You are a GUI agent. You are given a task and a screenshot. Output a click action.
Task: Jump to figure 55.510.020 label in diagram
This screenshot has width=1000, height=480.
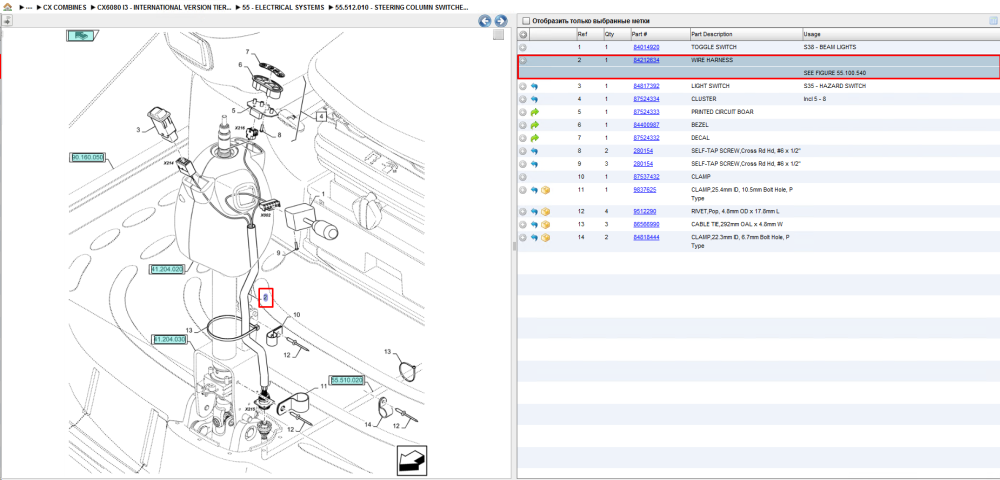point(346,380)
